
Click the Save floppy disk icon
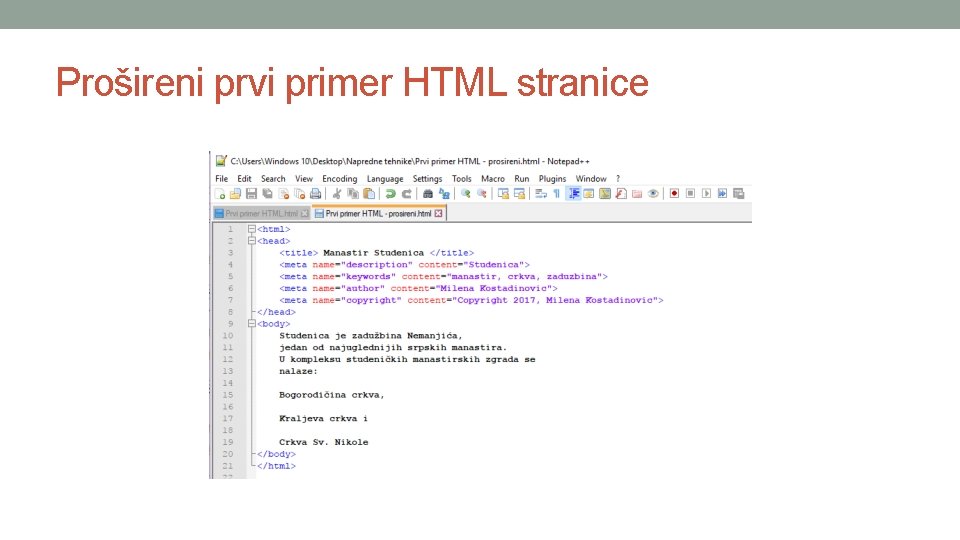pyautogui.click(x=251, y=193)
